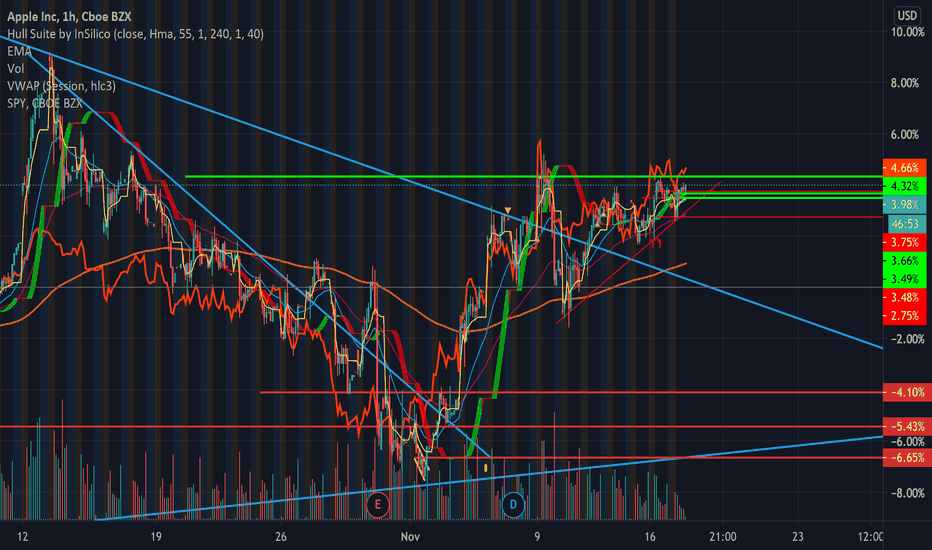This screenshot has width=932, height=550.
Task: Click the Apple Inc, 1h, Cboe BZX title
Action: point(69,17)
